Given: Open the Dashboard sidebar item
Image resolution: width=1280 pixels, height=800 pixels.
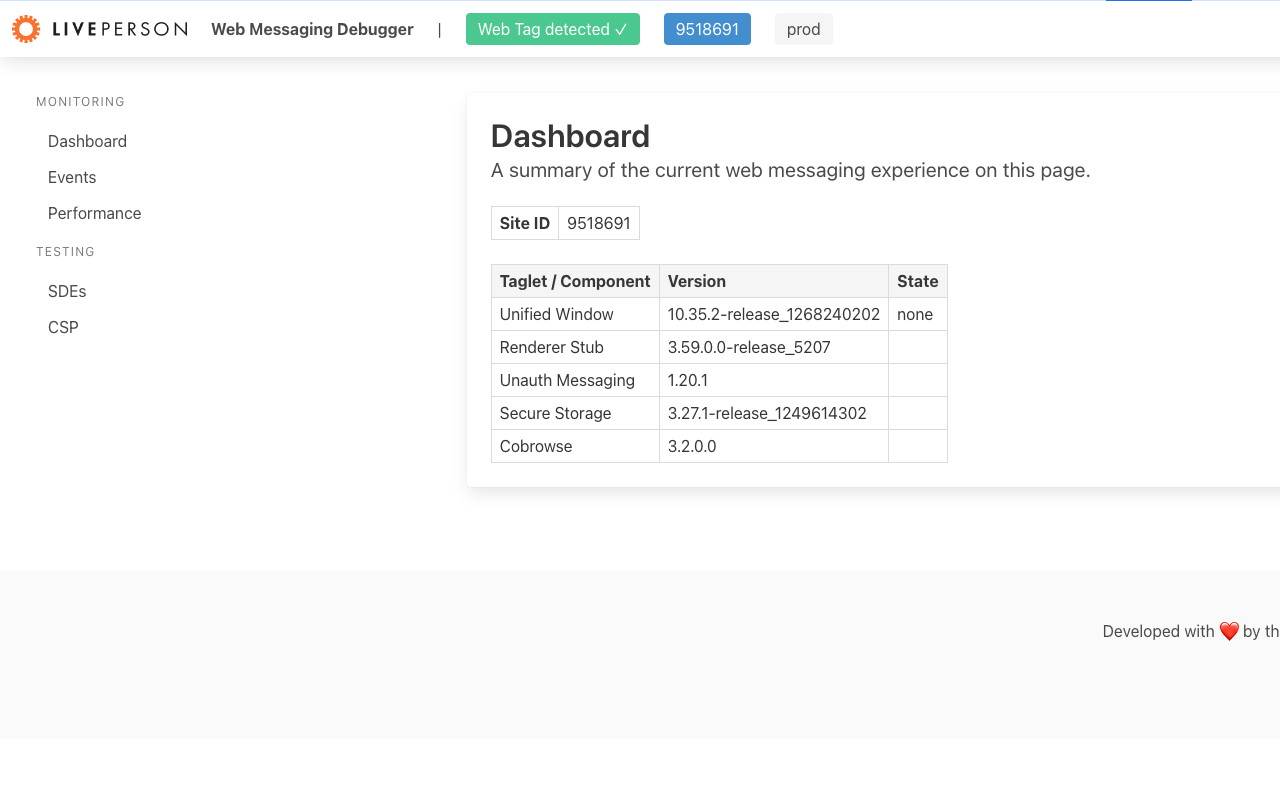Looking at the screenshot, I should (x=87, y=141).
